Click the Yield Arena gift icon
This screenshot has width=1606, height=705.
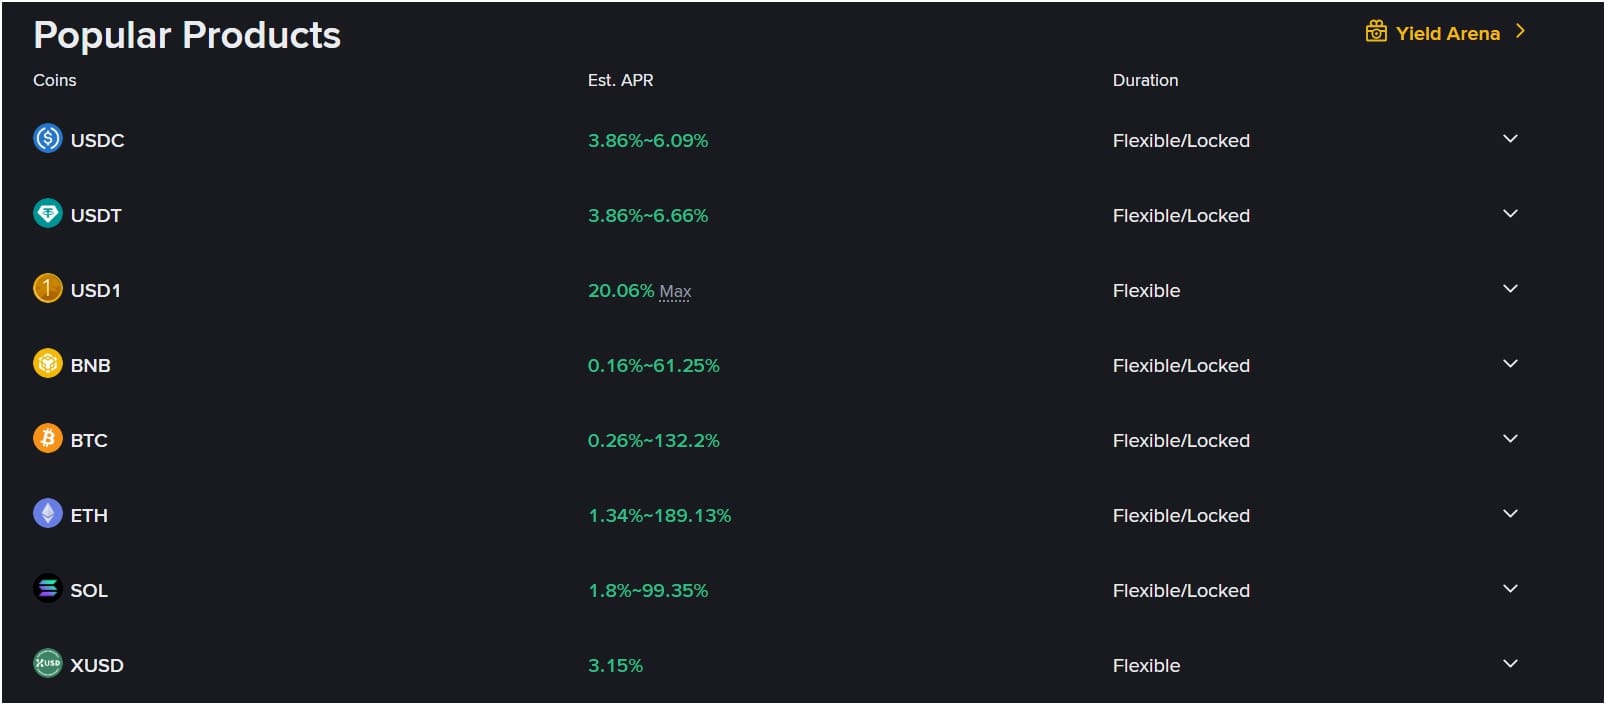(x=1378, y=32)
